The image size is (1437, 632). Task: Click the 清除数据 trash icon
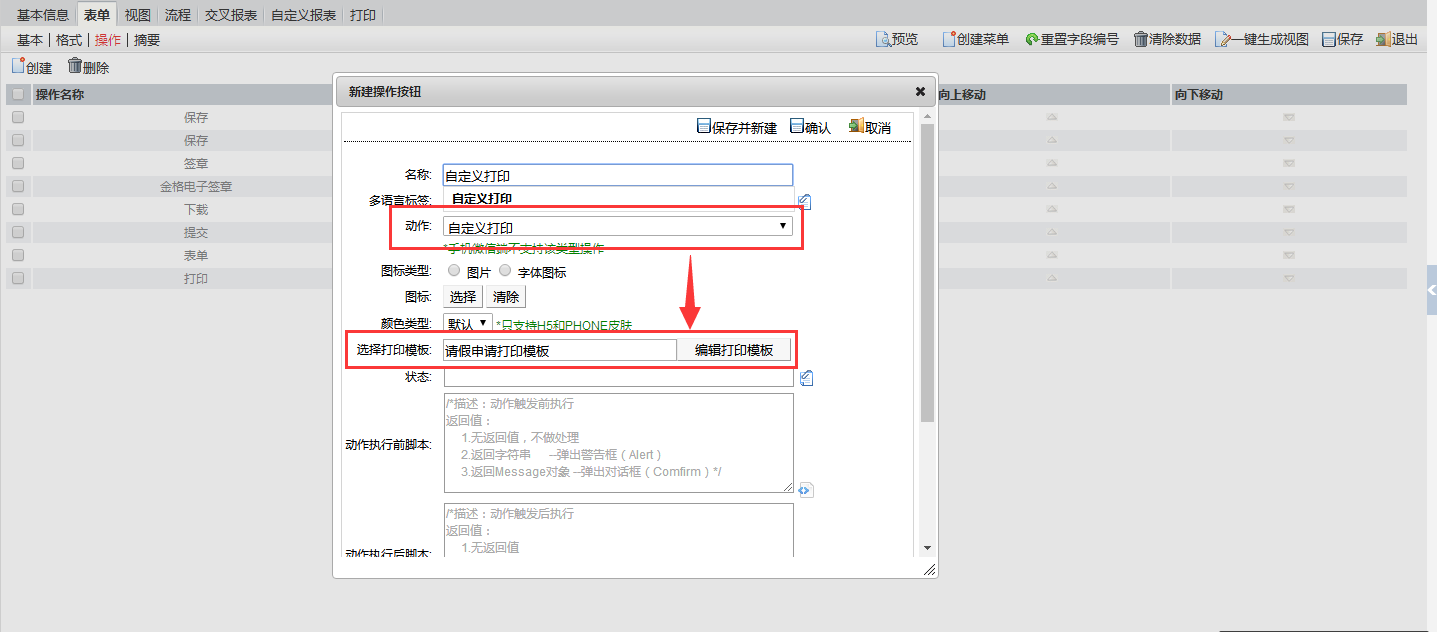pyautogui.click(x=1140, y=39)
